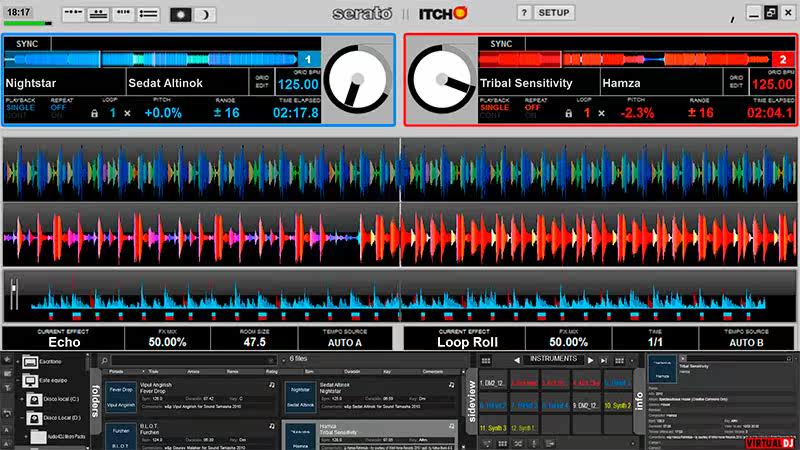
Task: Select the second waveform layout icon
Action: (x=98, y=14)
